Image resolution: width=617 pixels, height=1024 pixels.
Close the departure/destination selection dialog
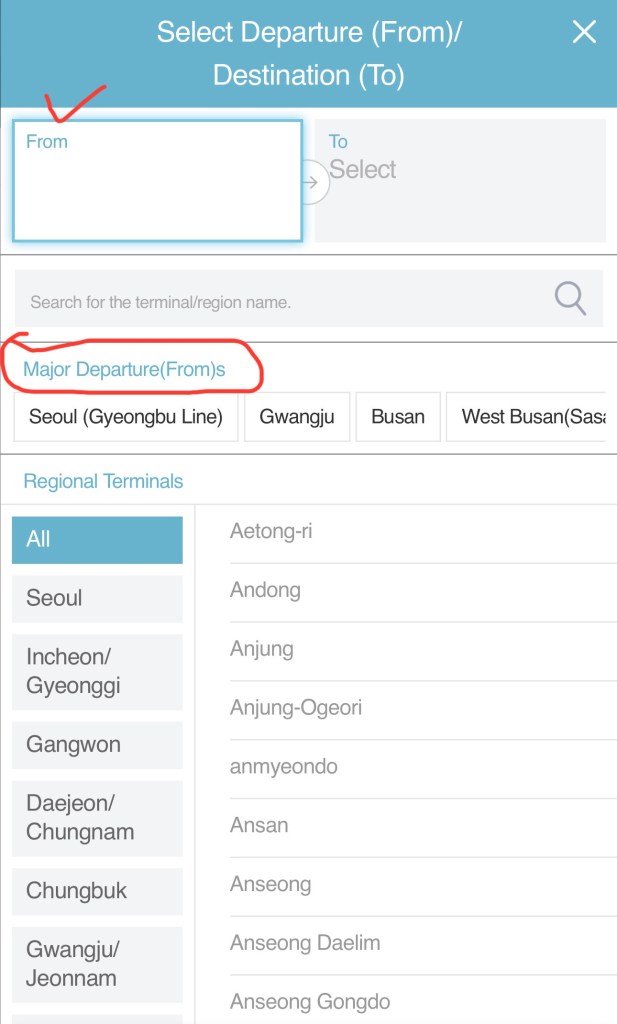point(583,32)
